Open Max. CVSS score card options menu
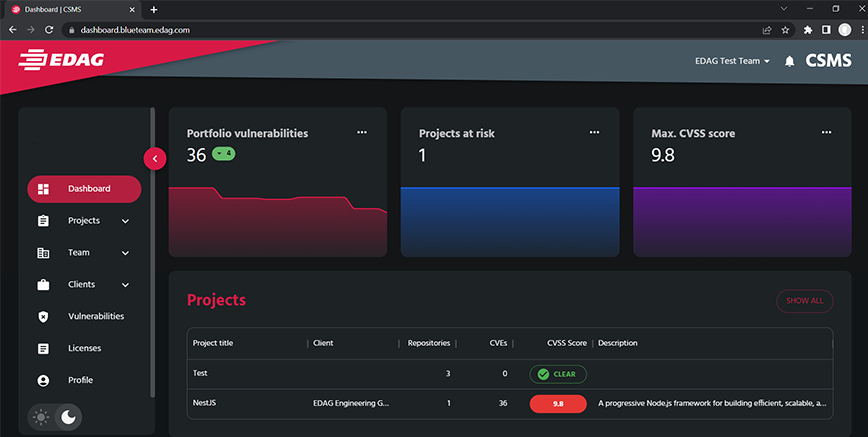Viewport: 868px width, 437px height. coord(826,132)
